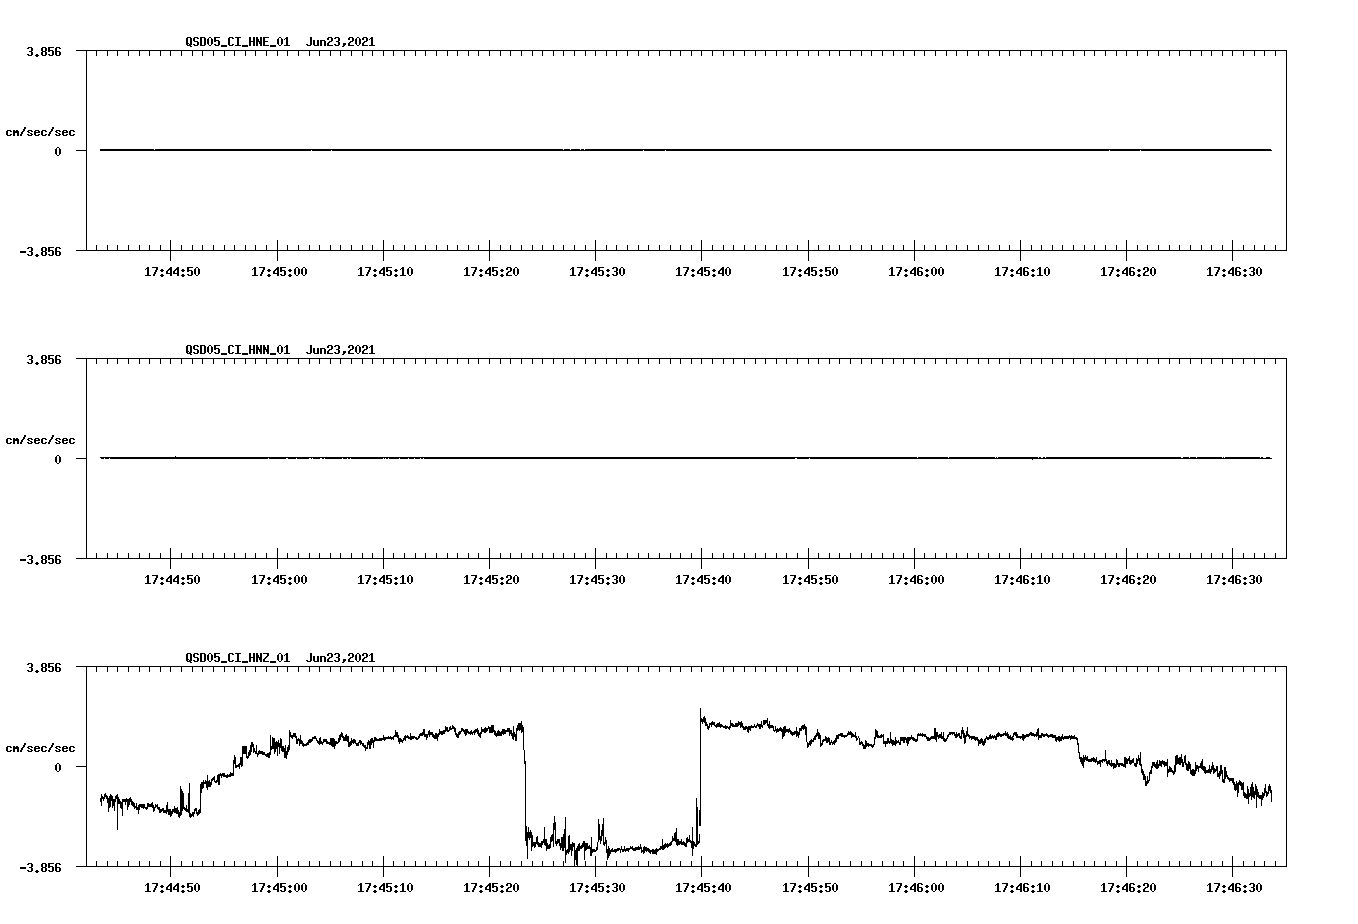Click the 17:45:40 time label under HNN plot
The width and height of the screenshot is (1358, 924).
[x=703, y=579]
